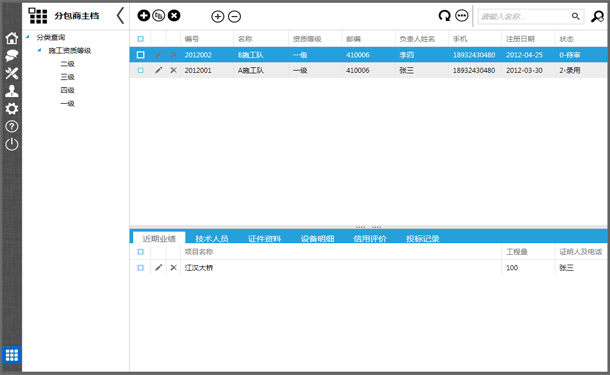The image size is (610, 375).
Task: Edit 江汉大桥 row with pencil icon
Action: (158, 268)
